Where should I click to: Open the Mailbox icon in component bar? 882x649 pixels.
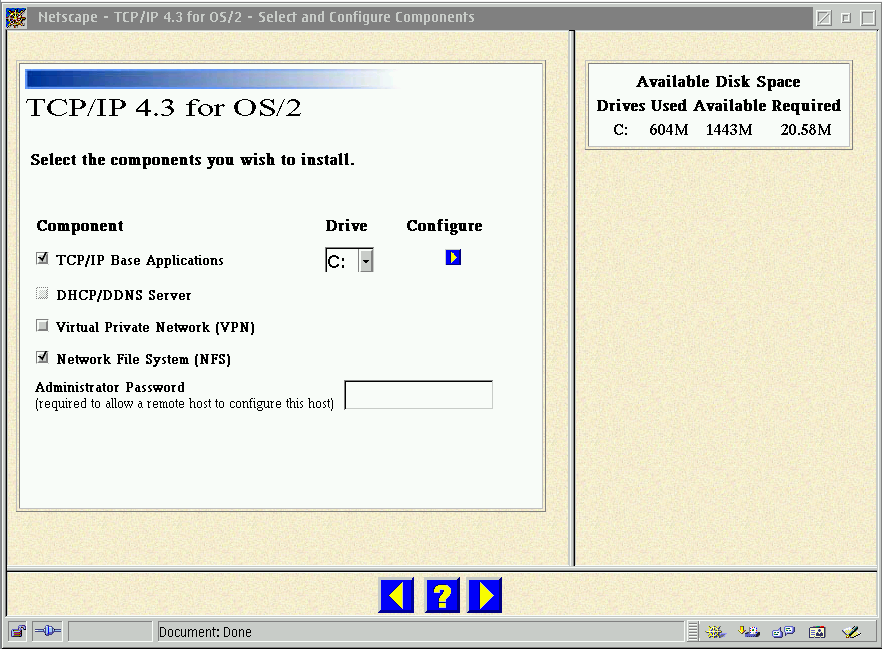pos(748,631)
